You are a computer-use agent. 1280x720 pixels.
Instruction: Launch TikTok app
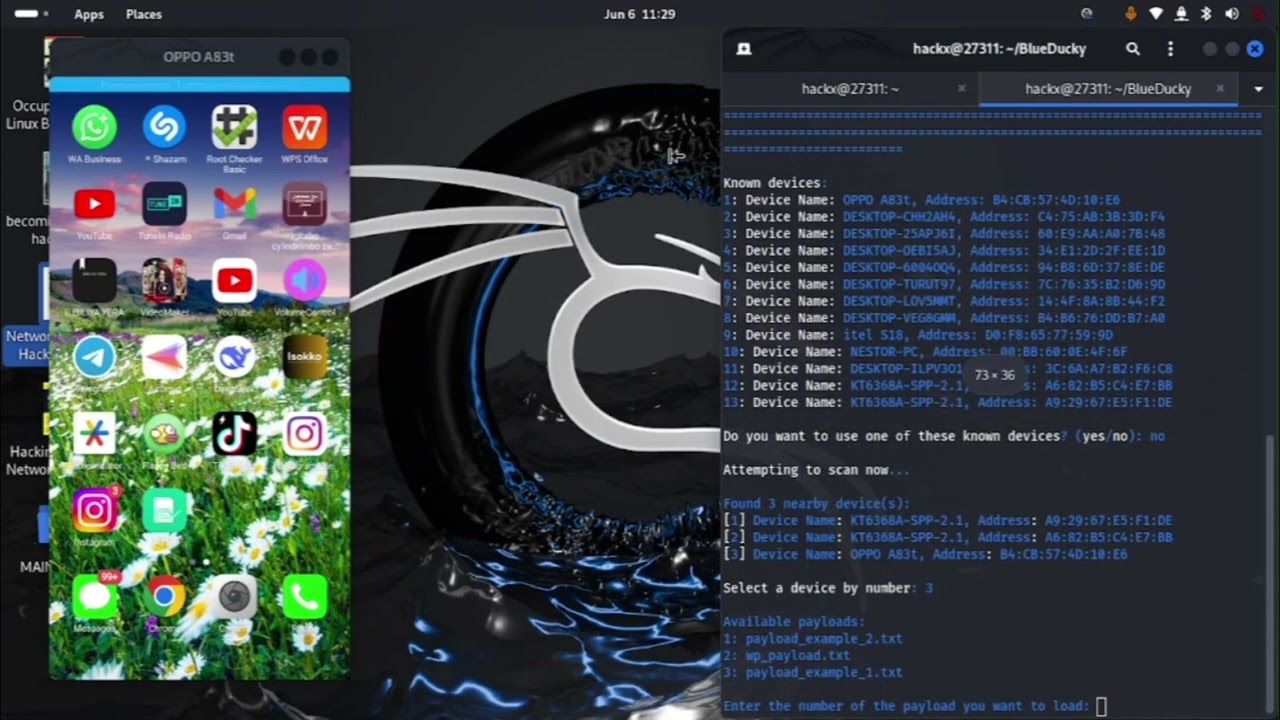pyautogui.click(x=235, y=434)
